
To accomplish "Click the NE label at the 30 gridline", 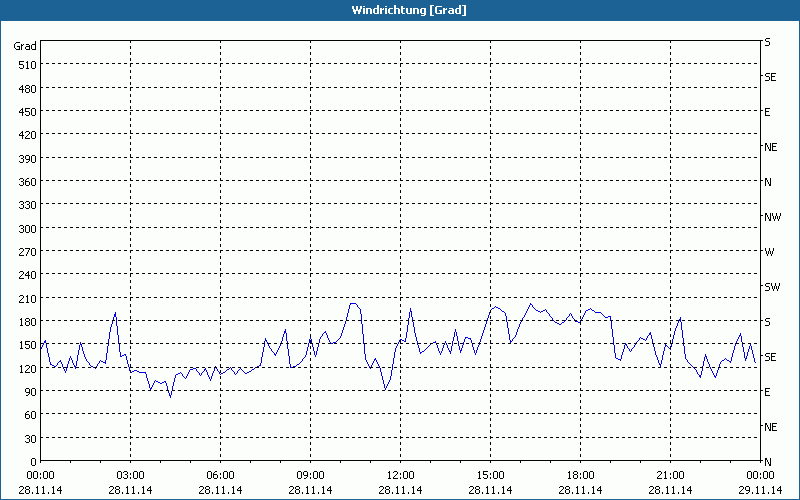I will pyautogui.click(x=771, y=427).
